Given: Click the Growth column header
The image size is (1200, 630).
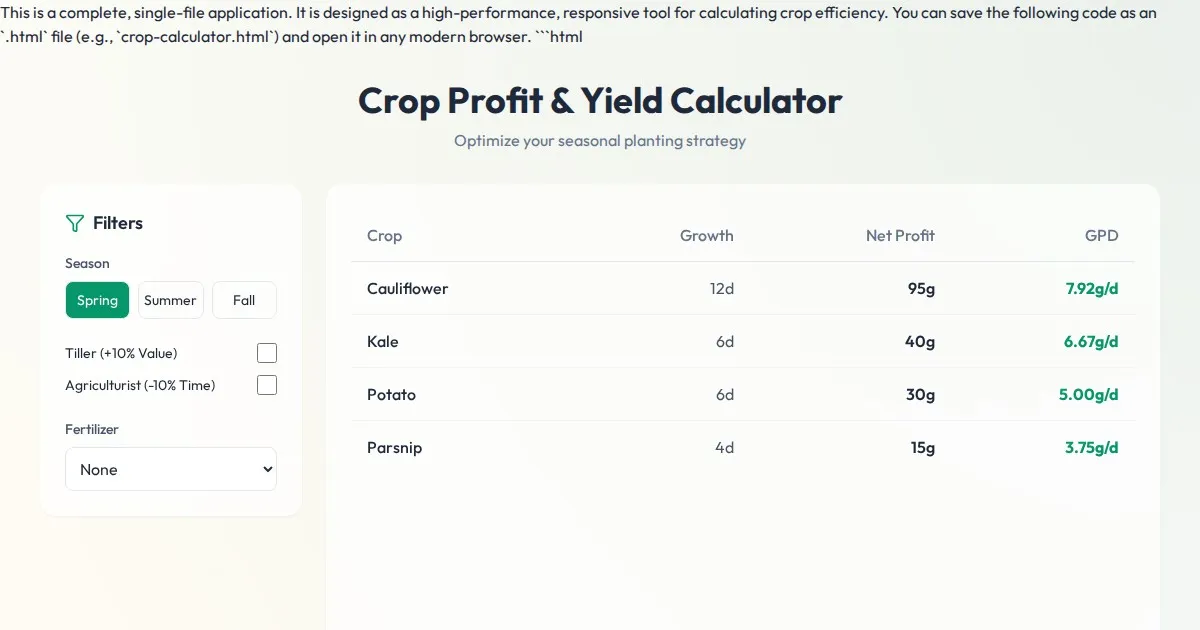Looking at the screenshot, I should (x=706, y=236).
